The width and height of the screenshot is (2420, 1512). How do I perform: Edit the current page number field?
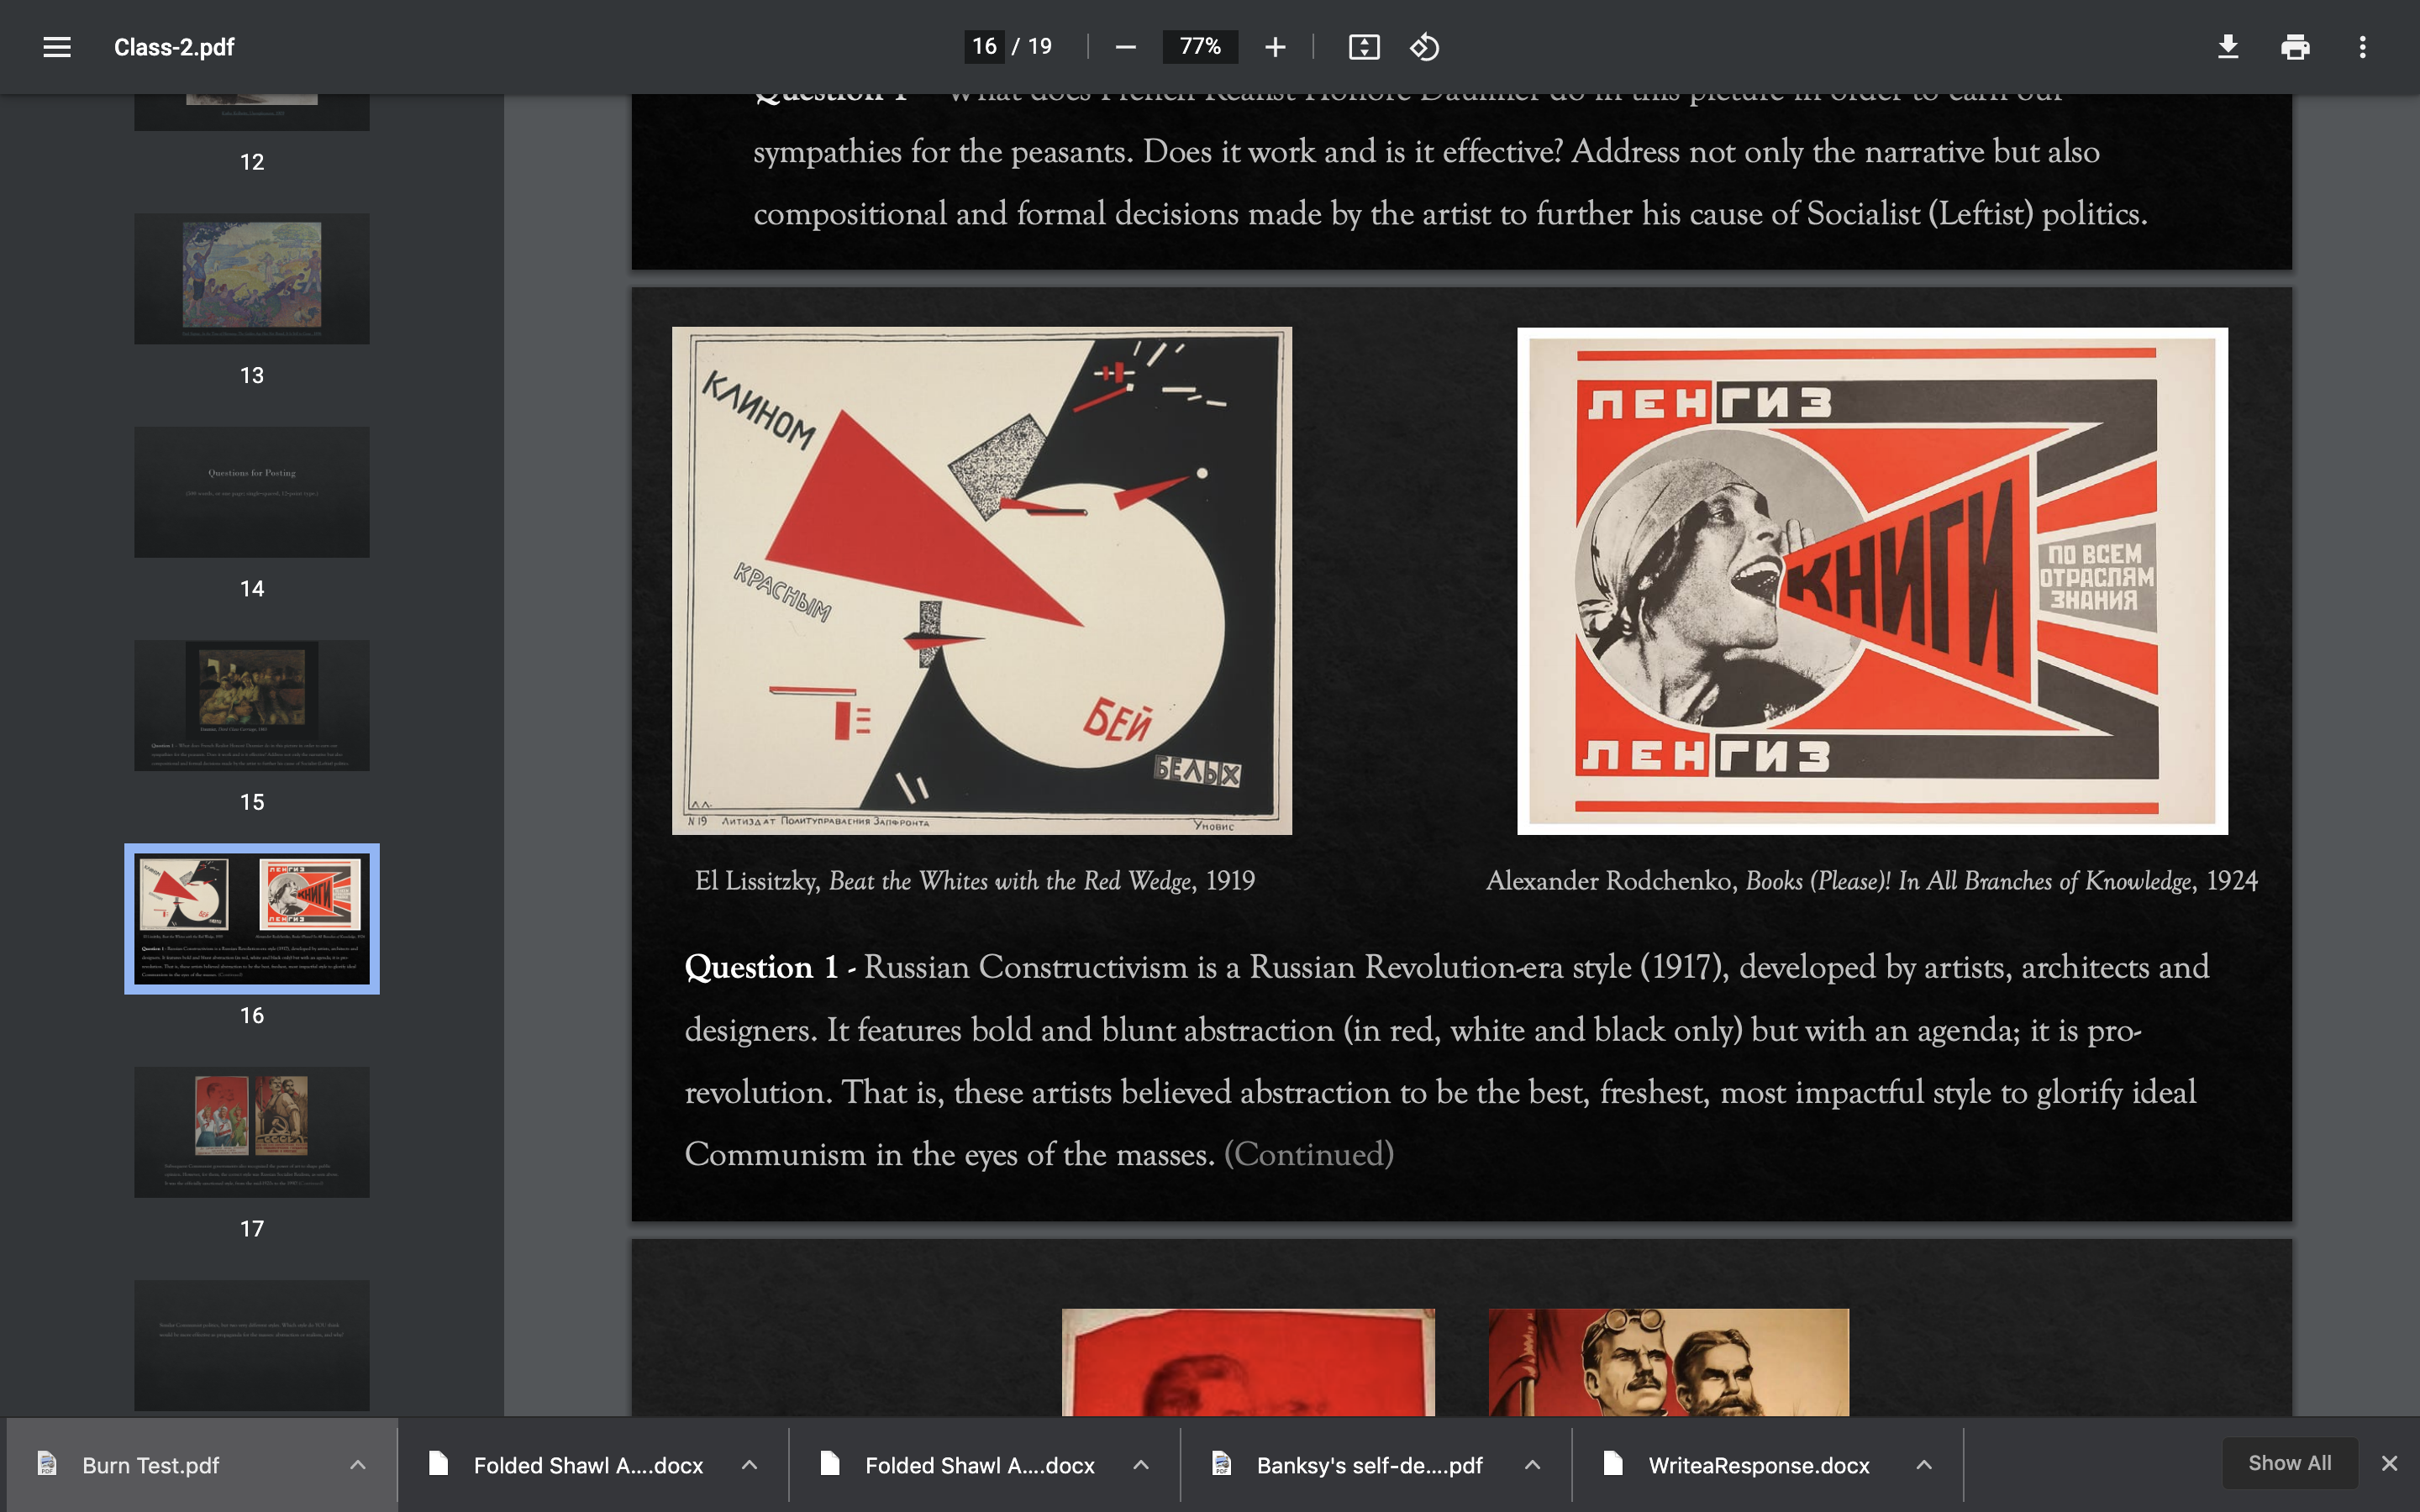[x=984, y=47]
